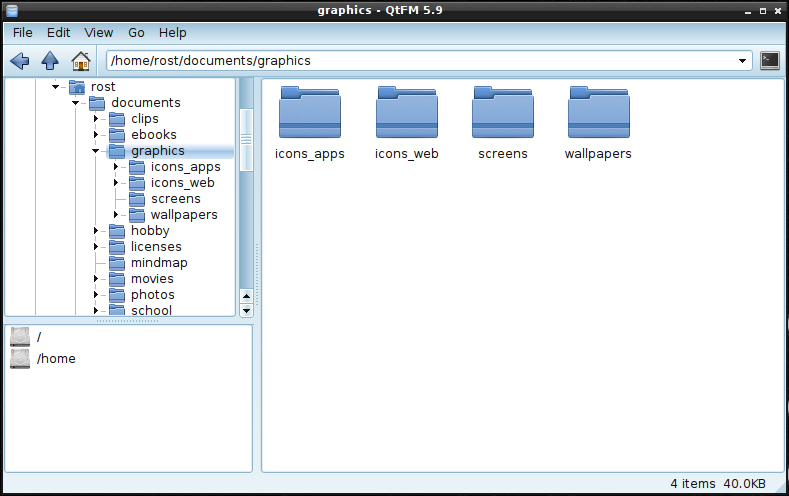This screenshot has height=496, width=789.
Task: Expand the licenses tree node
Action: [96, 246]
